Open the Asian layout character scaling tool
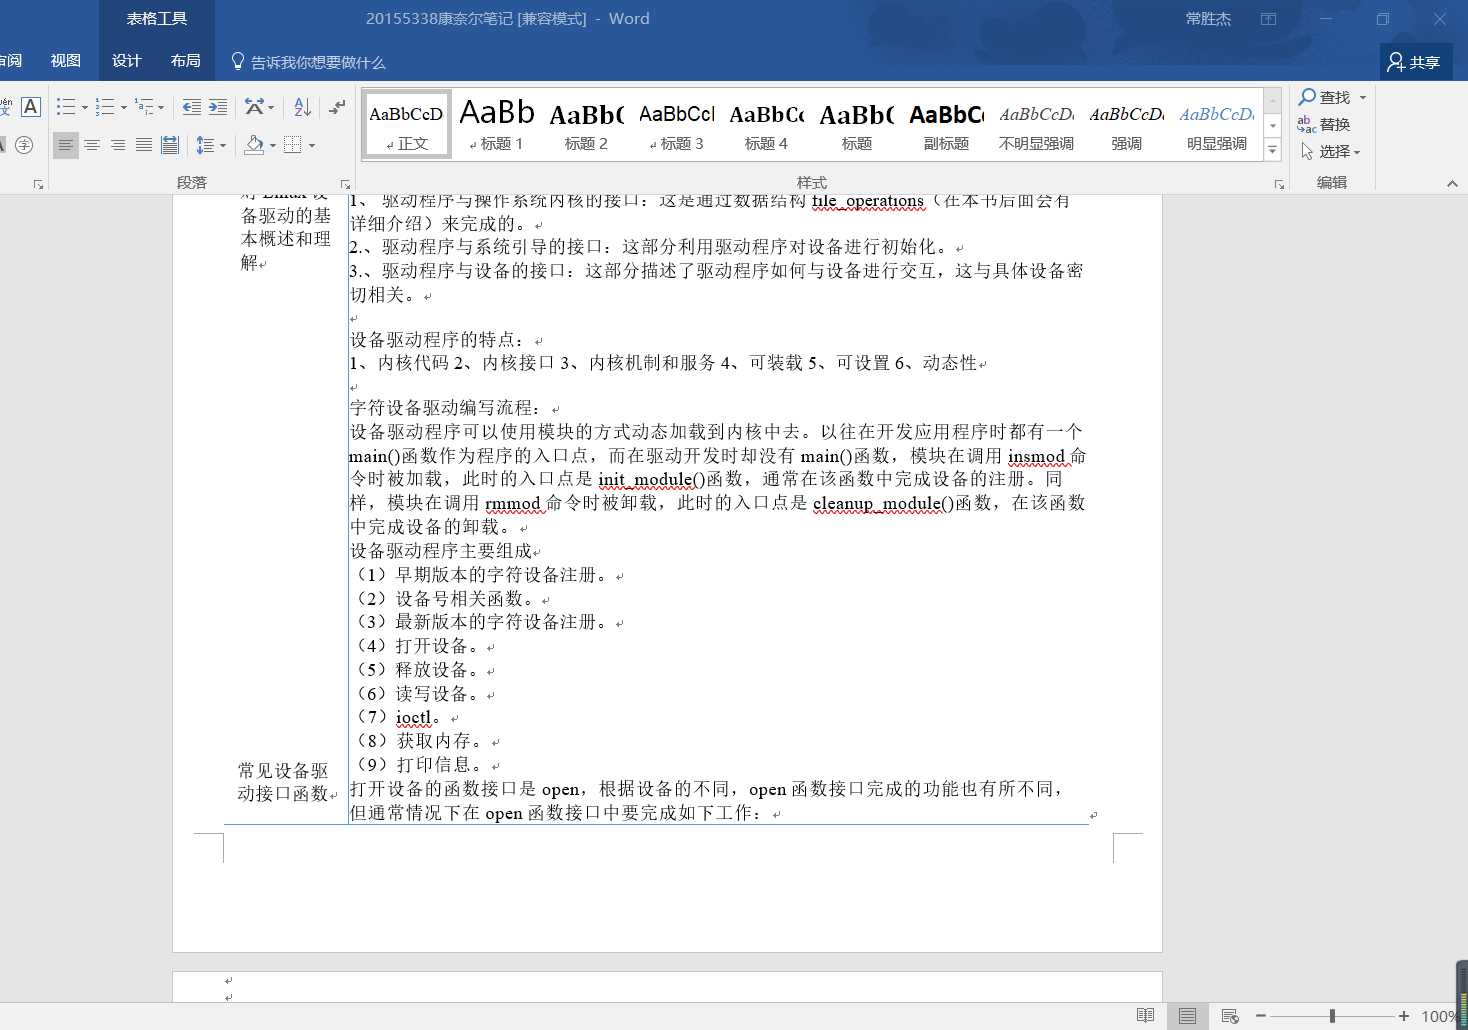1468x1030 pixels. 255,107
